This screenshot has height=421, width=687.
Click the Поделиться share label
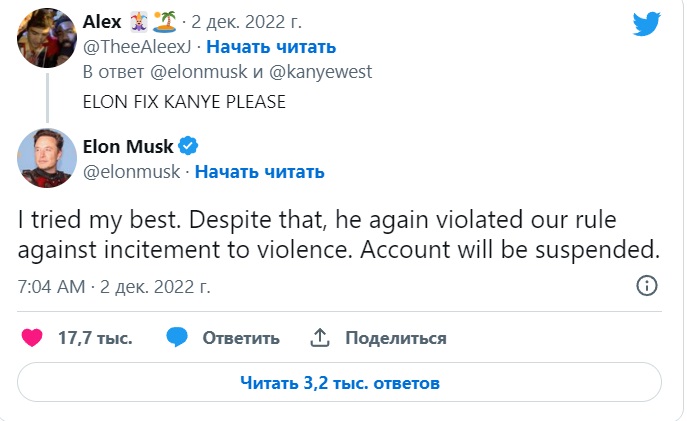[x=396, y=338]
